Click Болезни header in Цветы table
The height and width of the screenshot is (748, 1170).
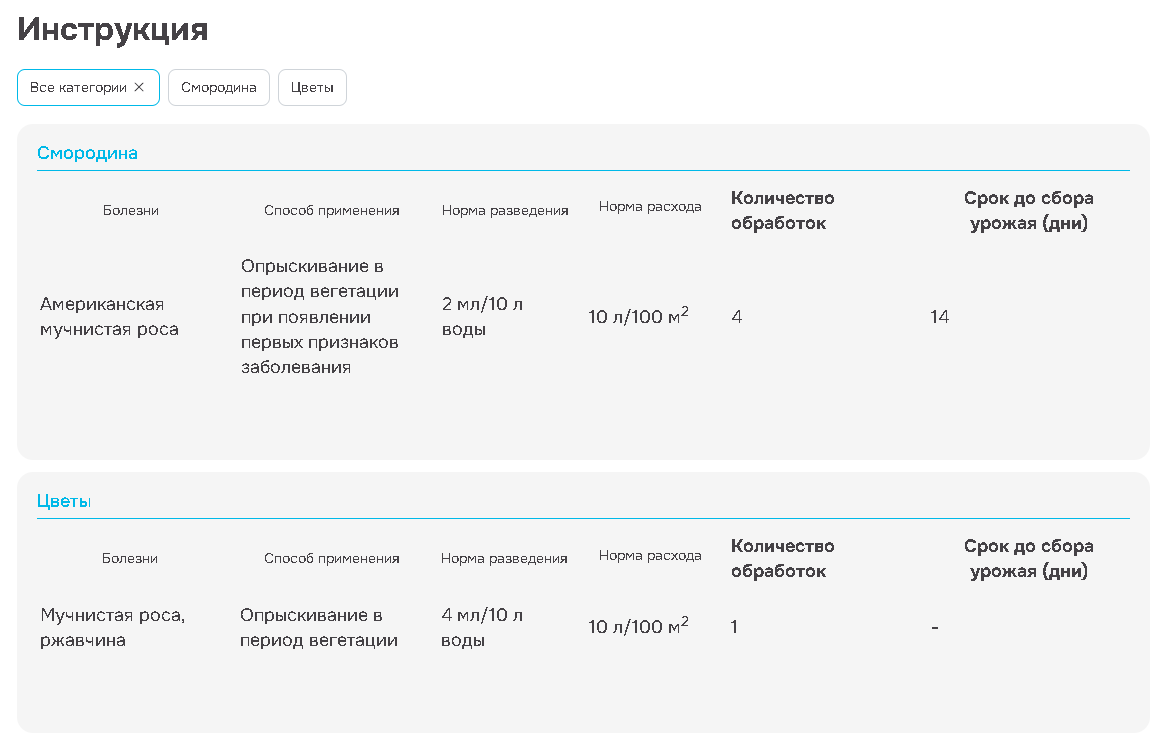pos(130,558)
